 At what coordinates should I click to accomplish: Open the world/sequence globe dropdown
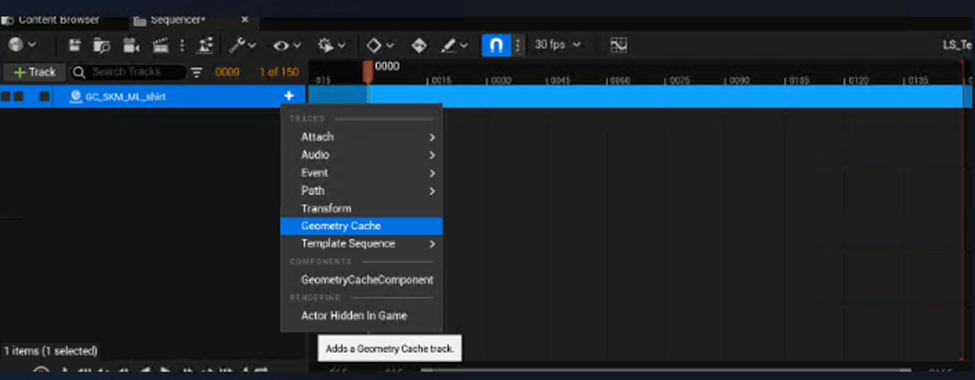point(22,45)
